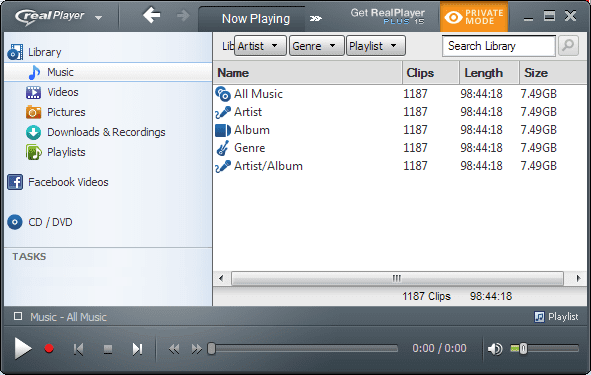Select the Genre row in the list

pyautogui.click(x=400, y=148)
